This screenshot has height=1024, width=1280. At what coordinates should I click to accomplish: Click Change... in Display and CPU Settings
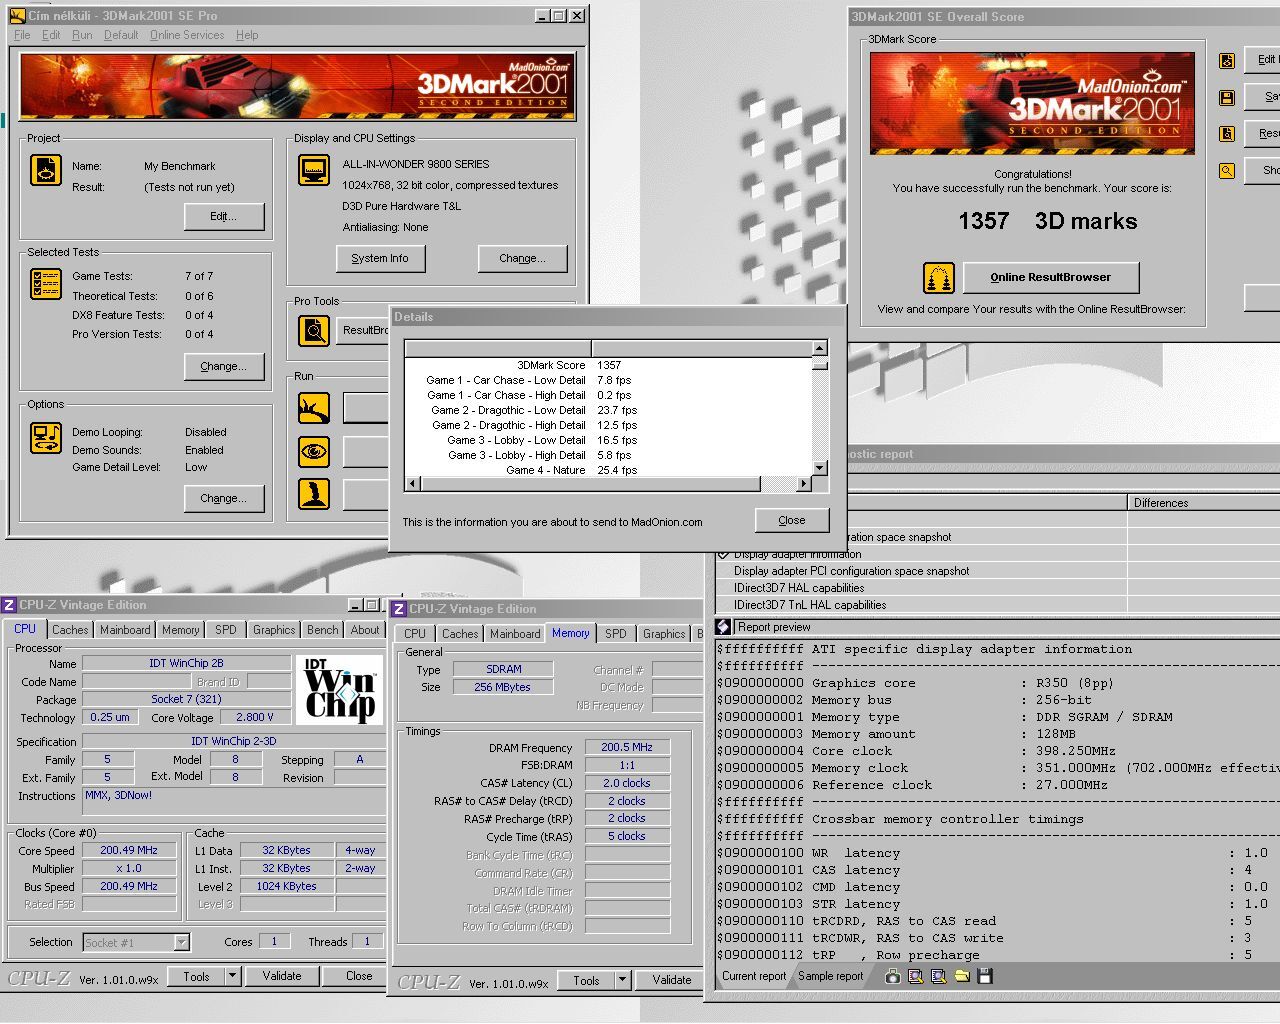click(522, 258)
